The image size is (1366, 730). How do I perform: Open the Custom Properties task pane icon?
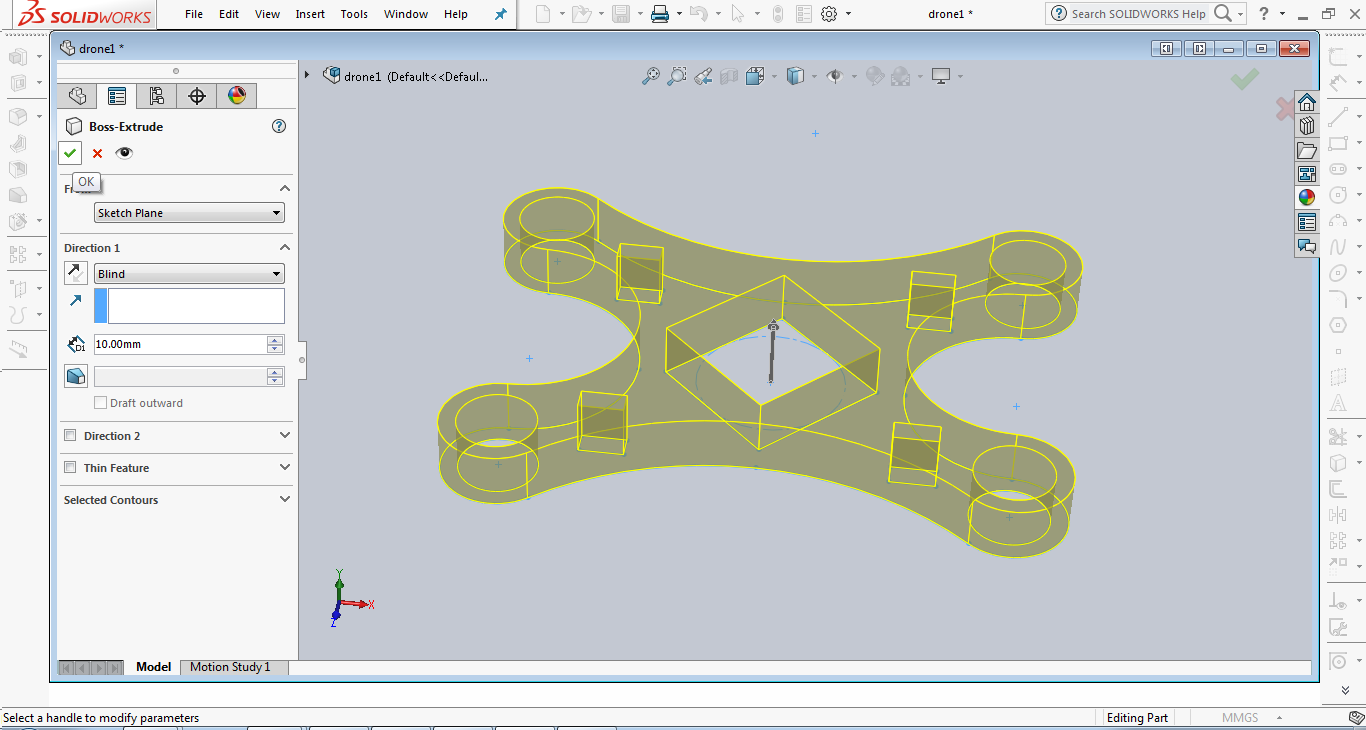1307,222
